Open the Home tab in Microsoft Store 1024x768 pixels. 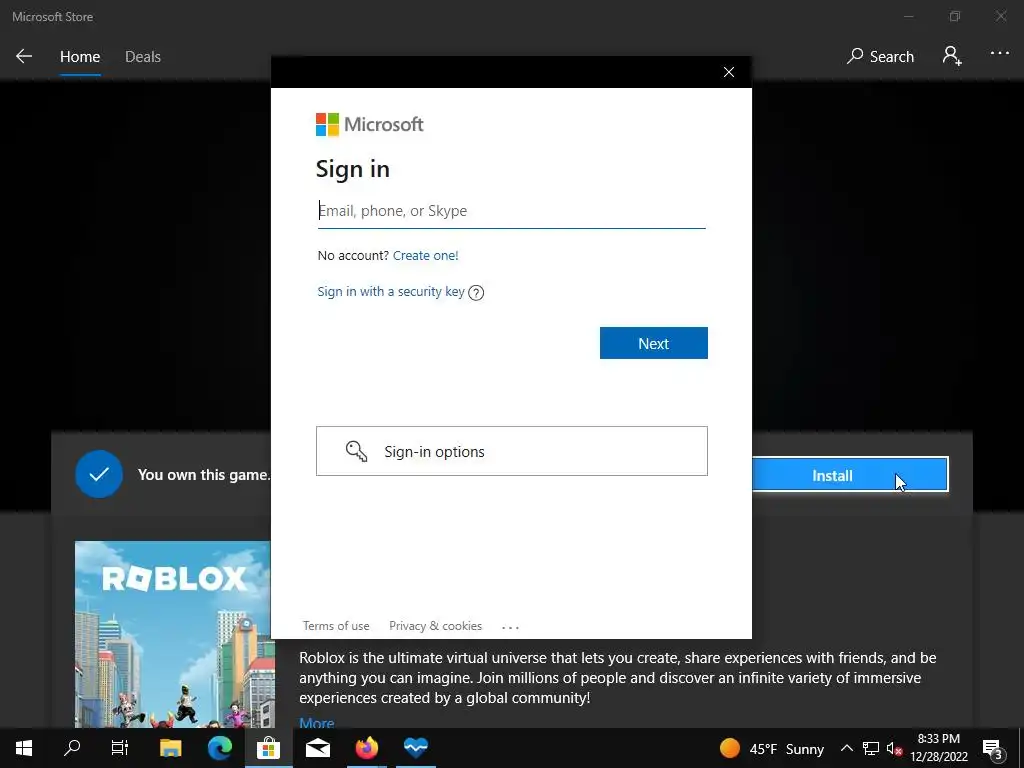(x=80, y=56)
